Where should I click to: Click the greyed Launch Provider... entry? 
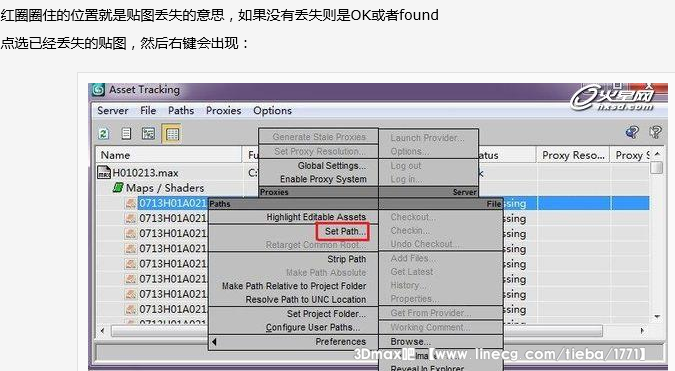[x=427, y=138]
